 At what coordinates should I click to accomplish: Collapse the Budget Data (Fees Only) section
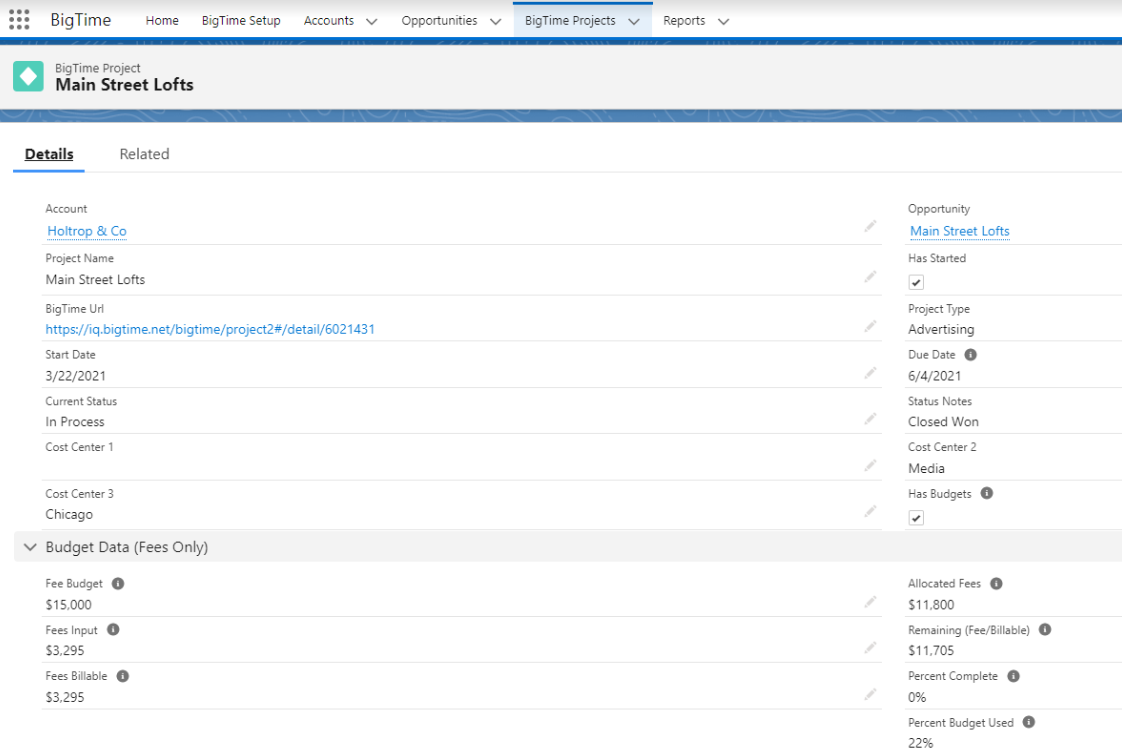click(30, 547)
